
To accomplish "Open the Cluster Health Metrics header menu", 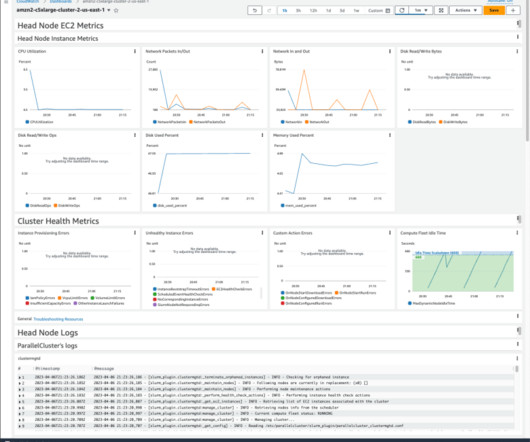I will [519, 219].
